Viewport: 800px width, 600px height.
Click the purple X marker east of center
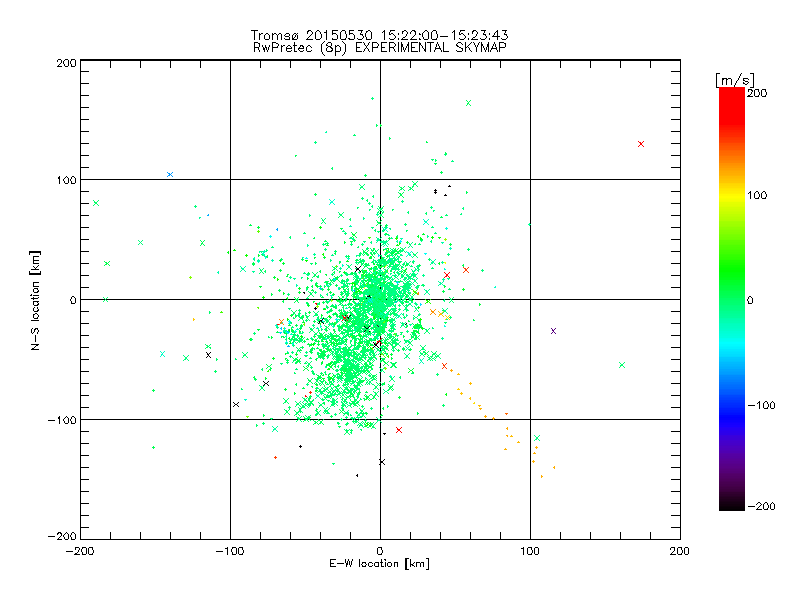[x=553, y=331]
